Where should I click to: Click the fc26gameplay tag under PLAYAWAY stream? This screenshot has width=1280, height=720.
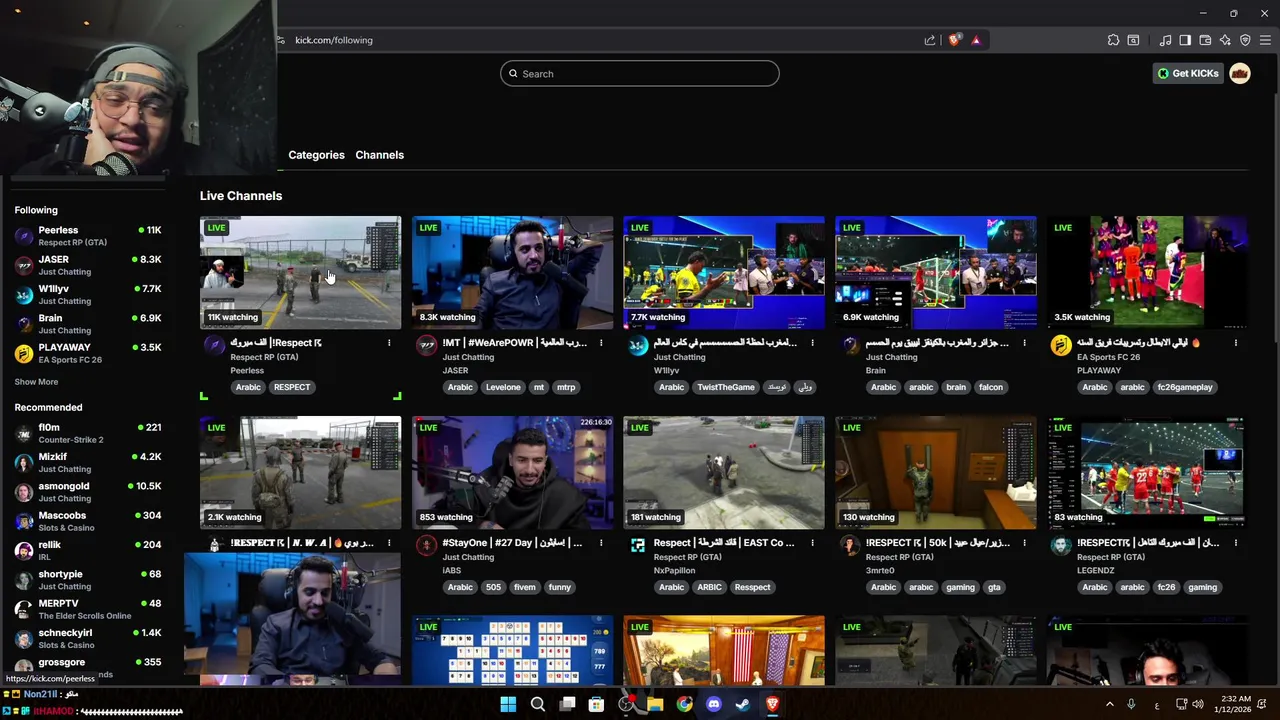[1185, 387]
